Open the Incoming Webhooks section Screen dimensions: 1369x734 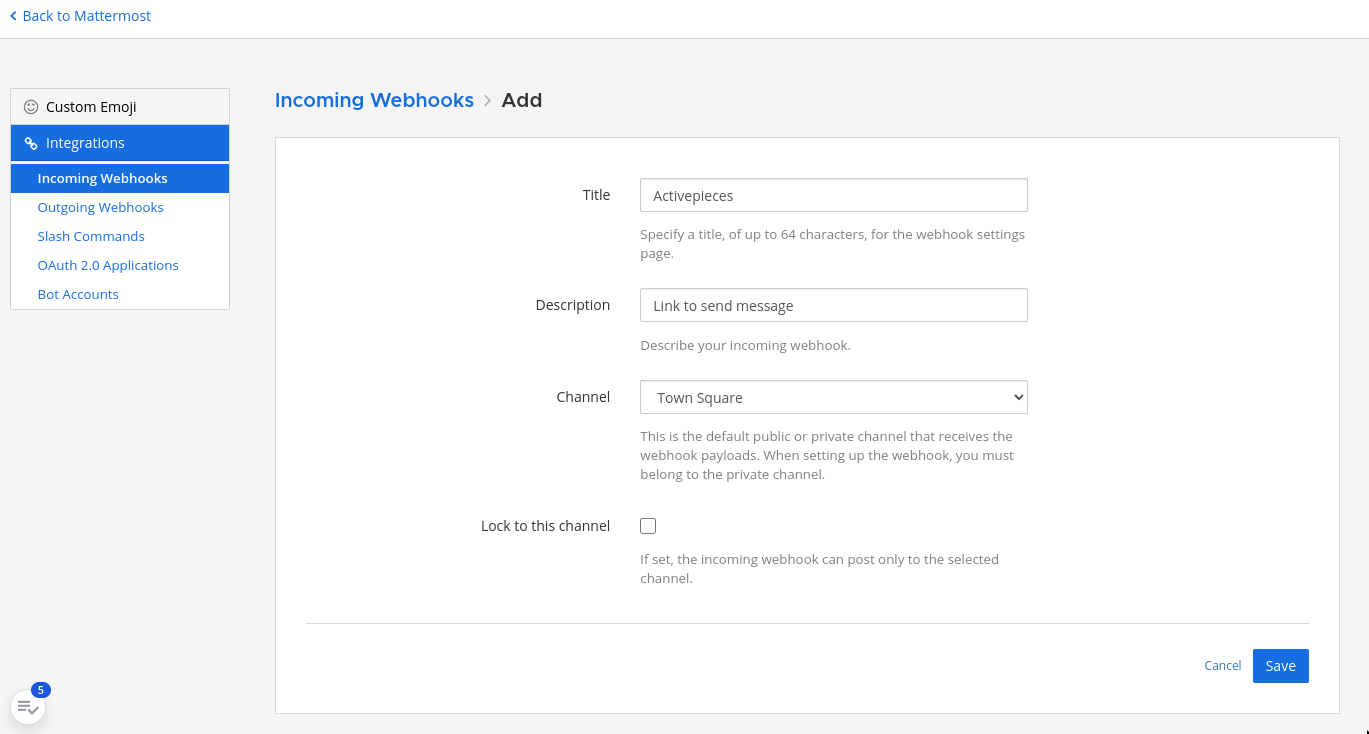pos(103,177)
